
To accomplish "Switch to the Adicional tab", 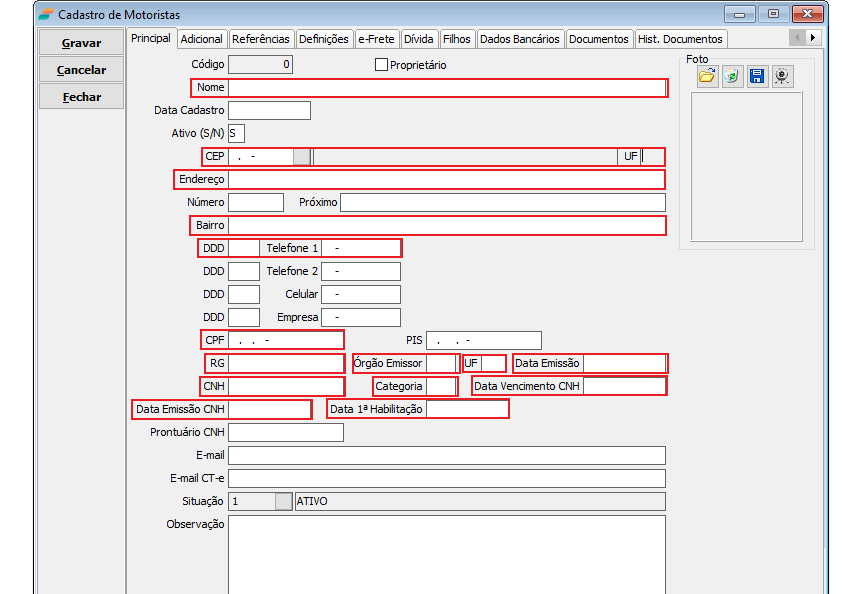I will click(201, 39).
